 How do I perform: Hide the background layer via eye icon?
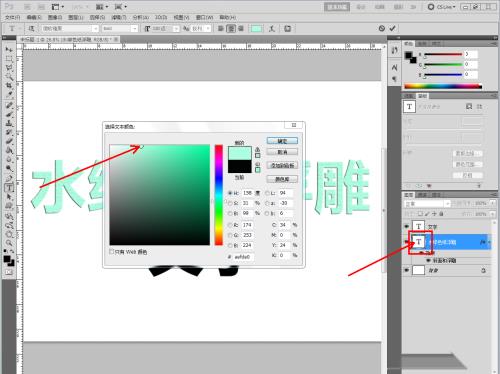(x=406, y=270)
